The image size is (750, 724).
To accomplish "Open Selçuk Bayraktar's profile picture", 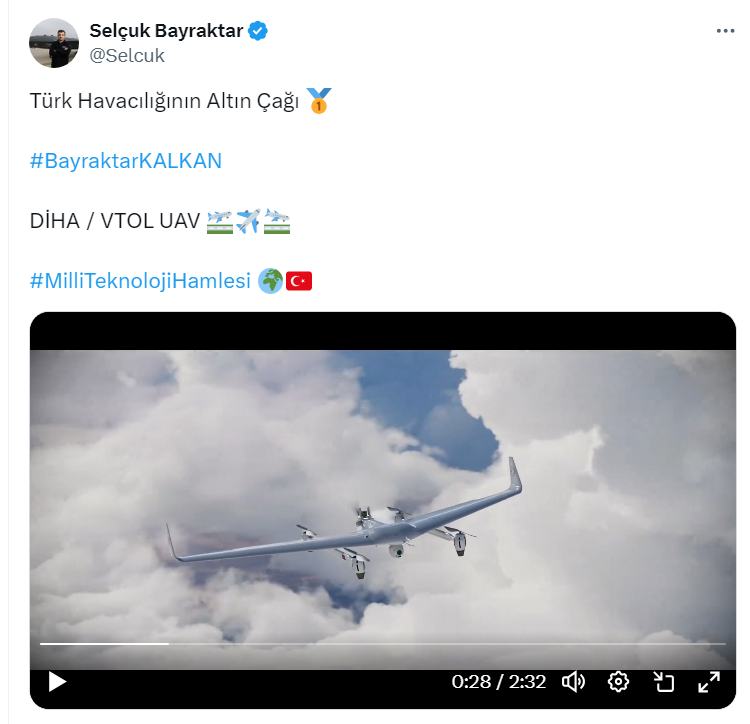I will tap(54, 43).
